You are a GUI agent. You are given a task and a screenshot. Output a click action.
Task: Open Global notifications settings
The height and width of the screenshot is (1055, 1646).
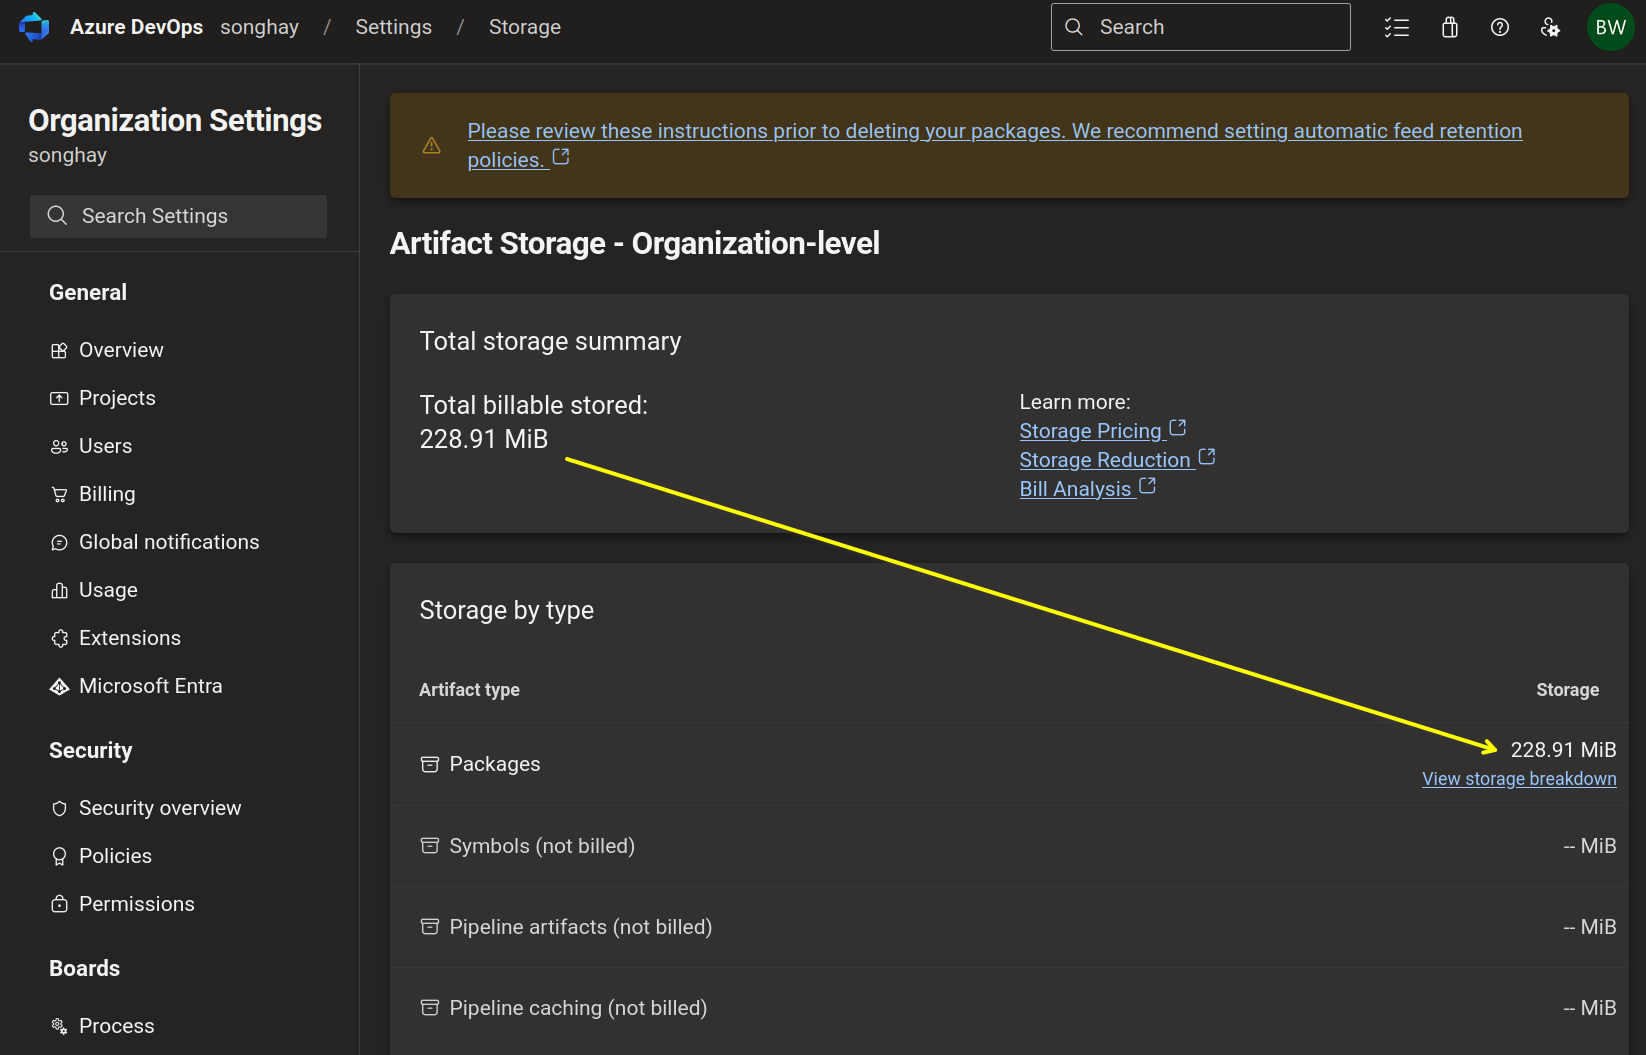point(169,542)
